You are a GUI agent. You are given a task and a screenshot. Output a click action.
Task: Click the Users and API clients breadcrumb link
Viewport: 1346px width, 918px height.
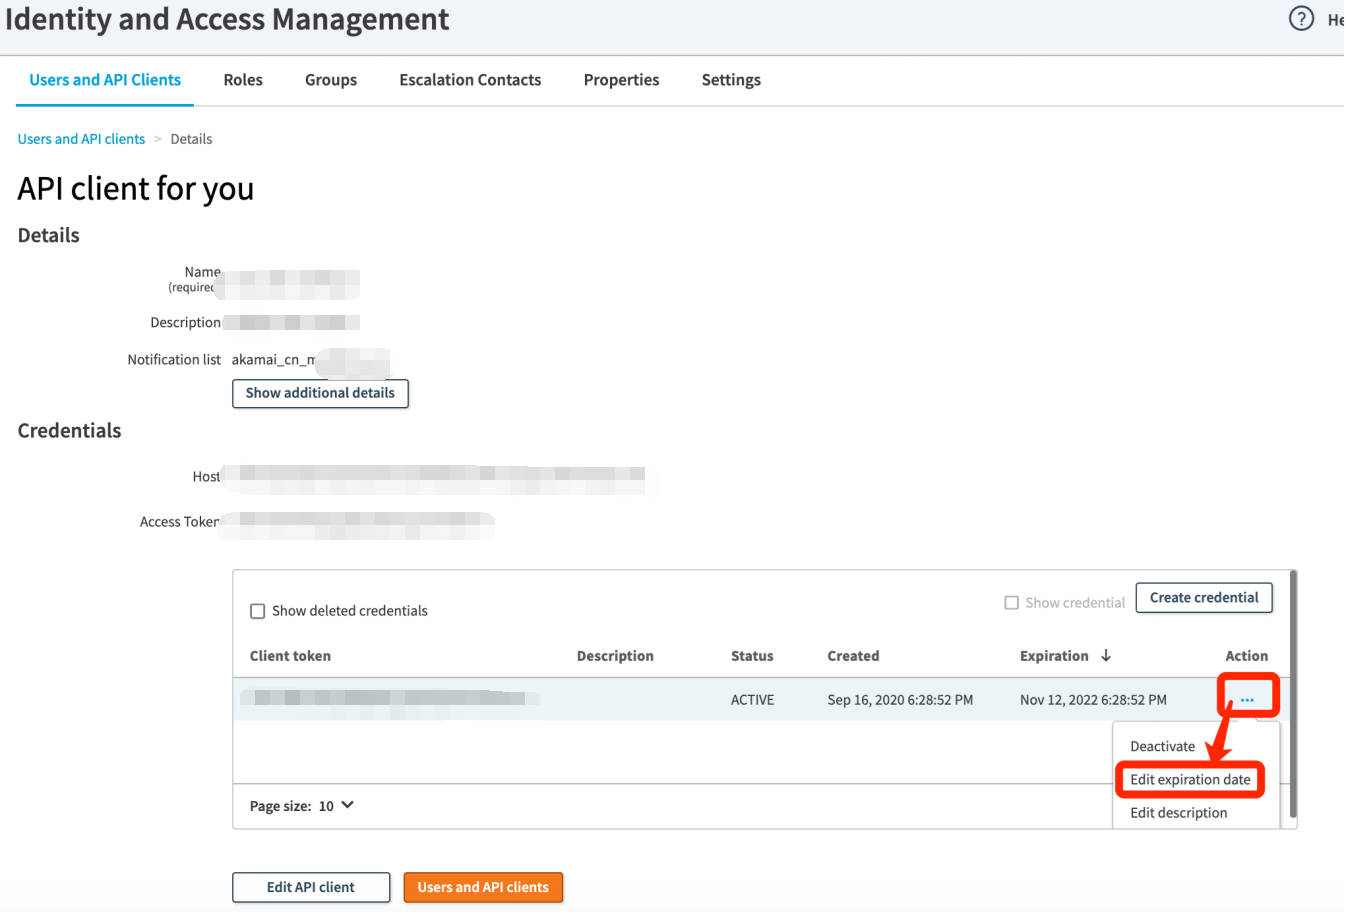(x=81, y=139)
